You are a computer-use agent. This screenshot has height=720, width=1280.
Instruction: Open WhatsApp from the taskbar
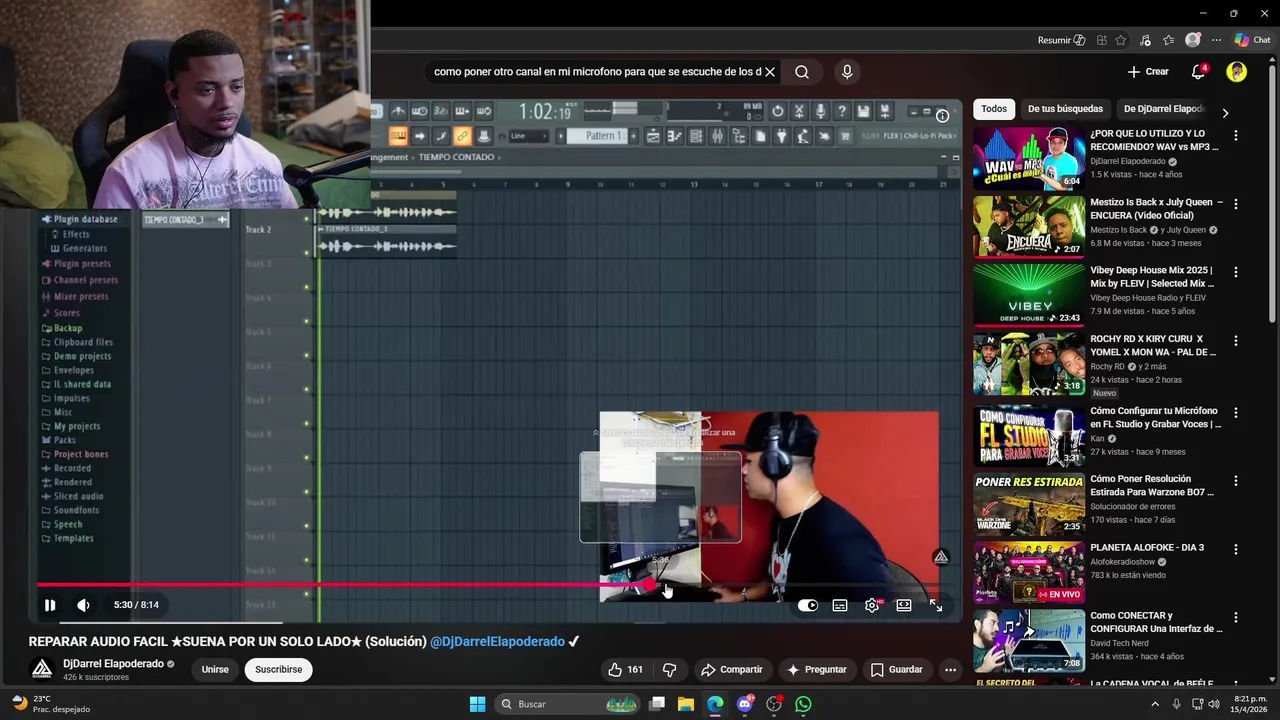pos(803,704)
